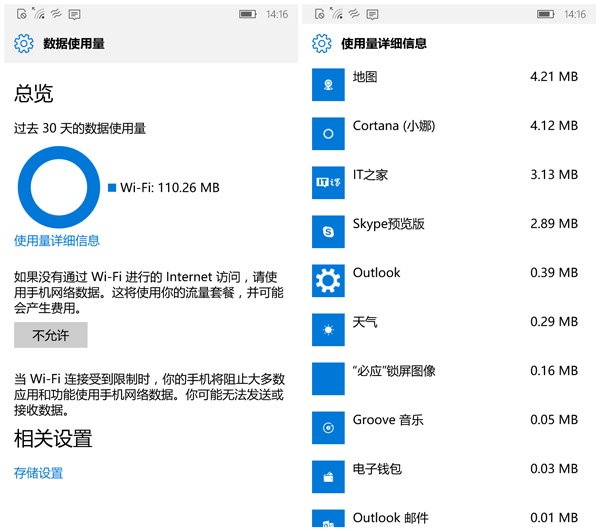Image resolution: width=600 pixels, height=531 pixels.
Task: Click the message notification icon in left status bar
Action: (x=74, y=15)
